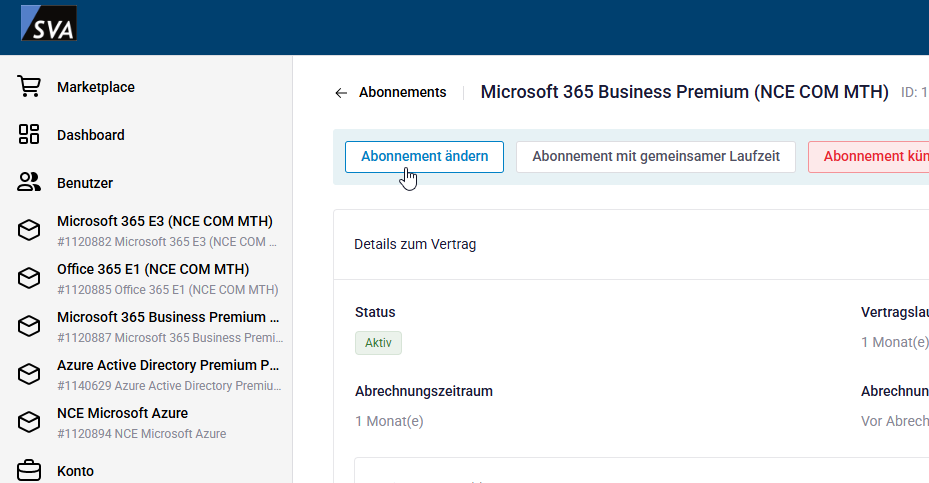Click the green Aktiv status badge
This screenshot has height=483, width=929.
pyautogui.click(x=379, y=343)
